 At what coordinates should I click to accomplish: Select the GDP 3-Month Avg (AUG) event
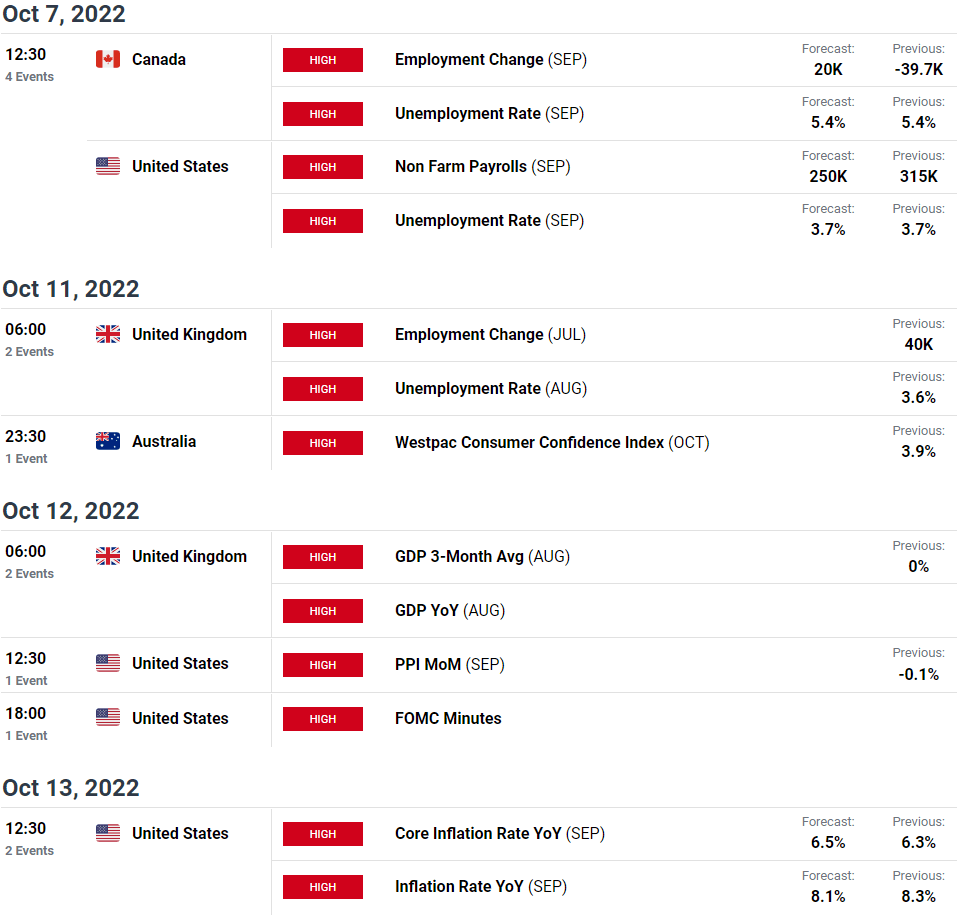click(482, 557)
